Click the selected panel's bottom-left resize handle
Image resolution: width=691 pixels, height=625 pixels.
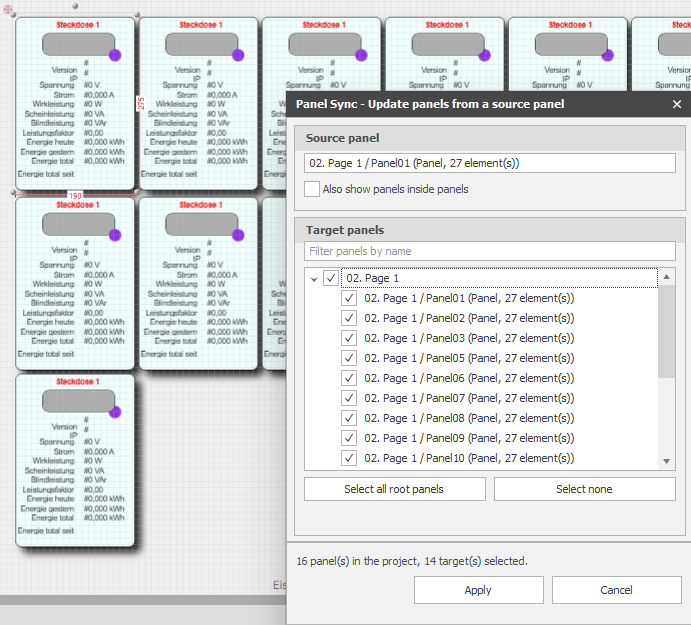pos(13,193)
